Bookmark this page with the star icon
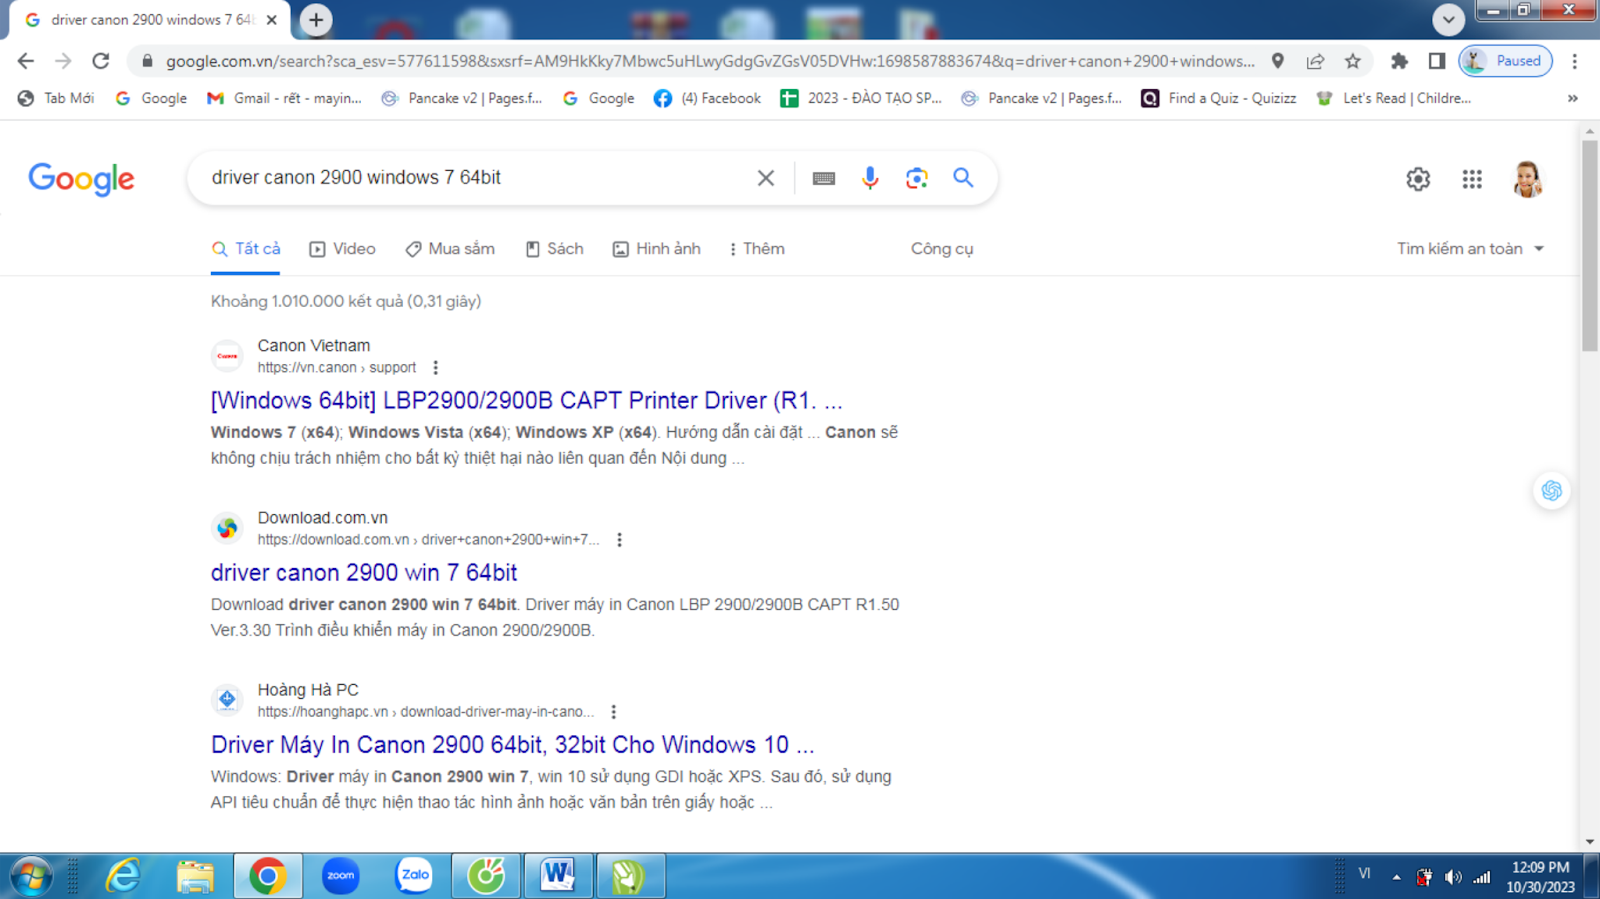 click(x=1353, y=61)
